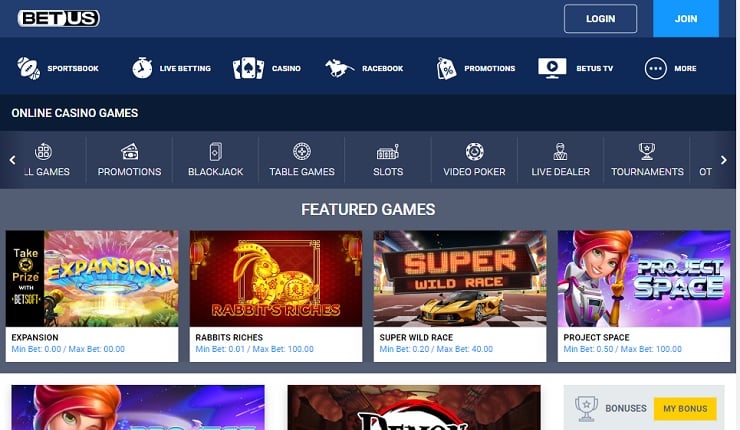Viewport: 740px width, 430px height.
Task: Click the SUPER WILD RACE game title
Action: point(416,337)
